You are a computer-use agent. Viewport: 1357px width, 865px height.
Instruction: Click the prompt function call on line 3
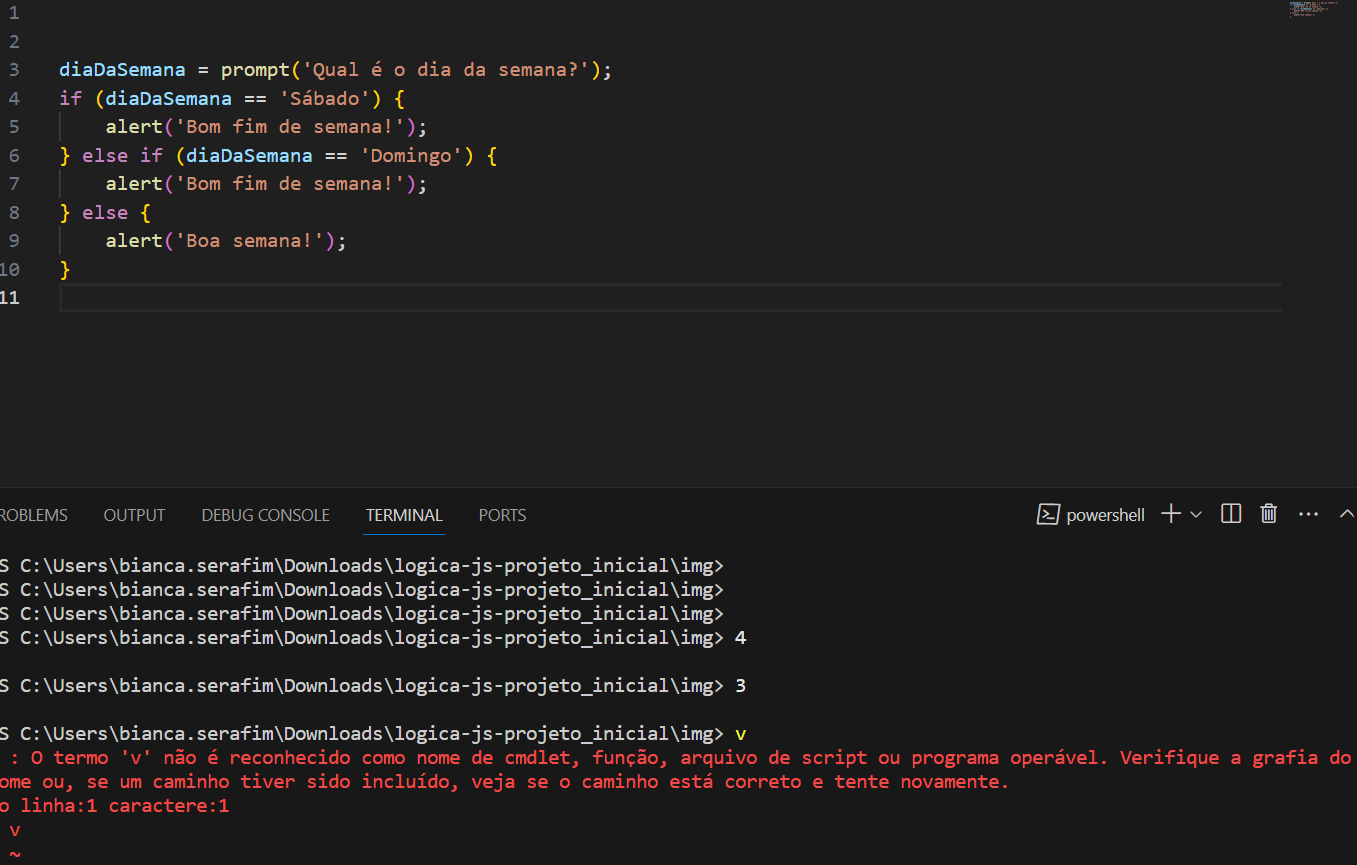[x=257, y=70]
